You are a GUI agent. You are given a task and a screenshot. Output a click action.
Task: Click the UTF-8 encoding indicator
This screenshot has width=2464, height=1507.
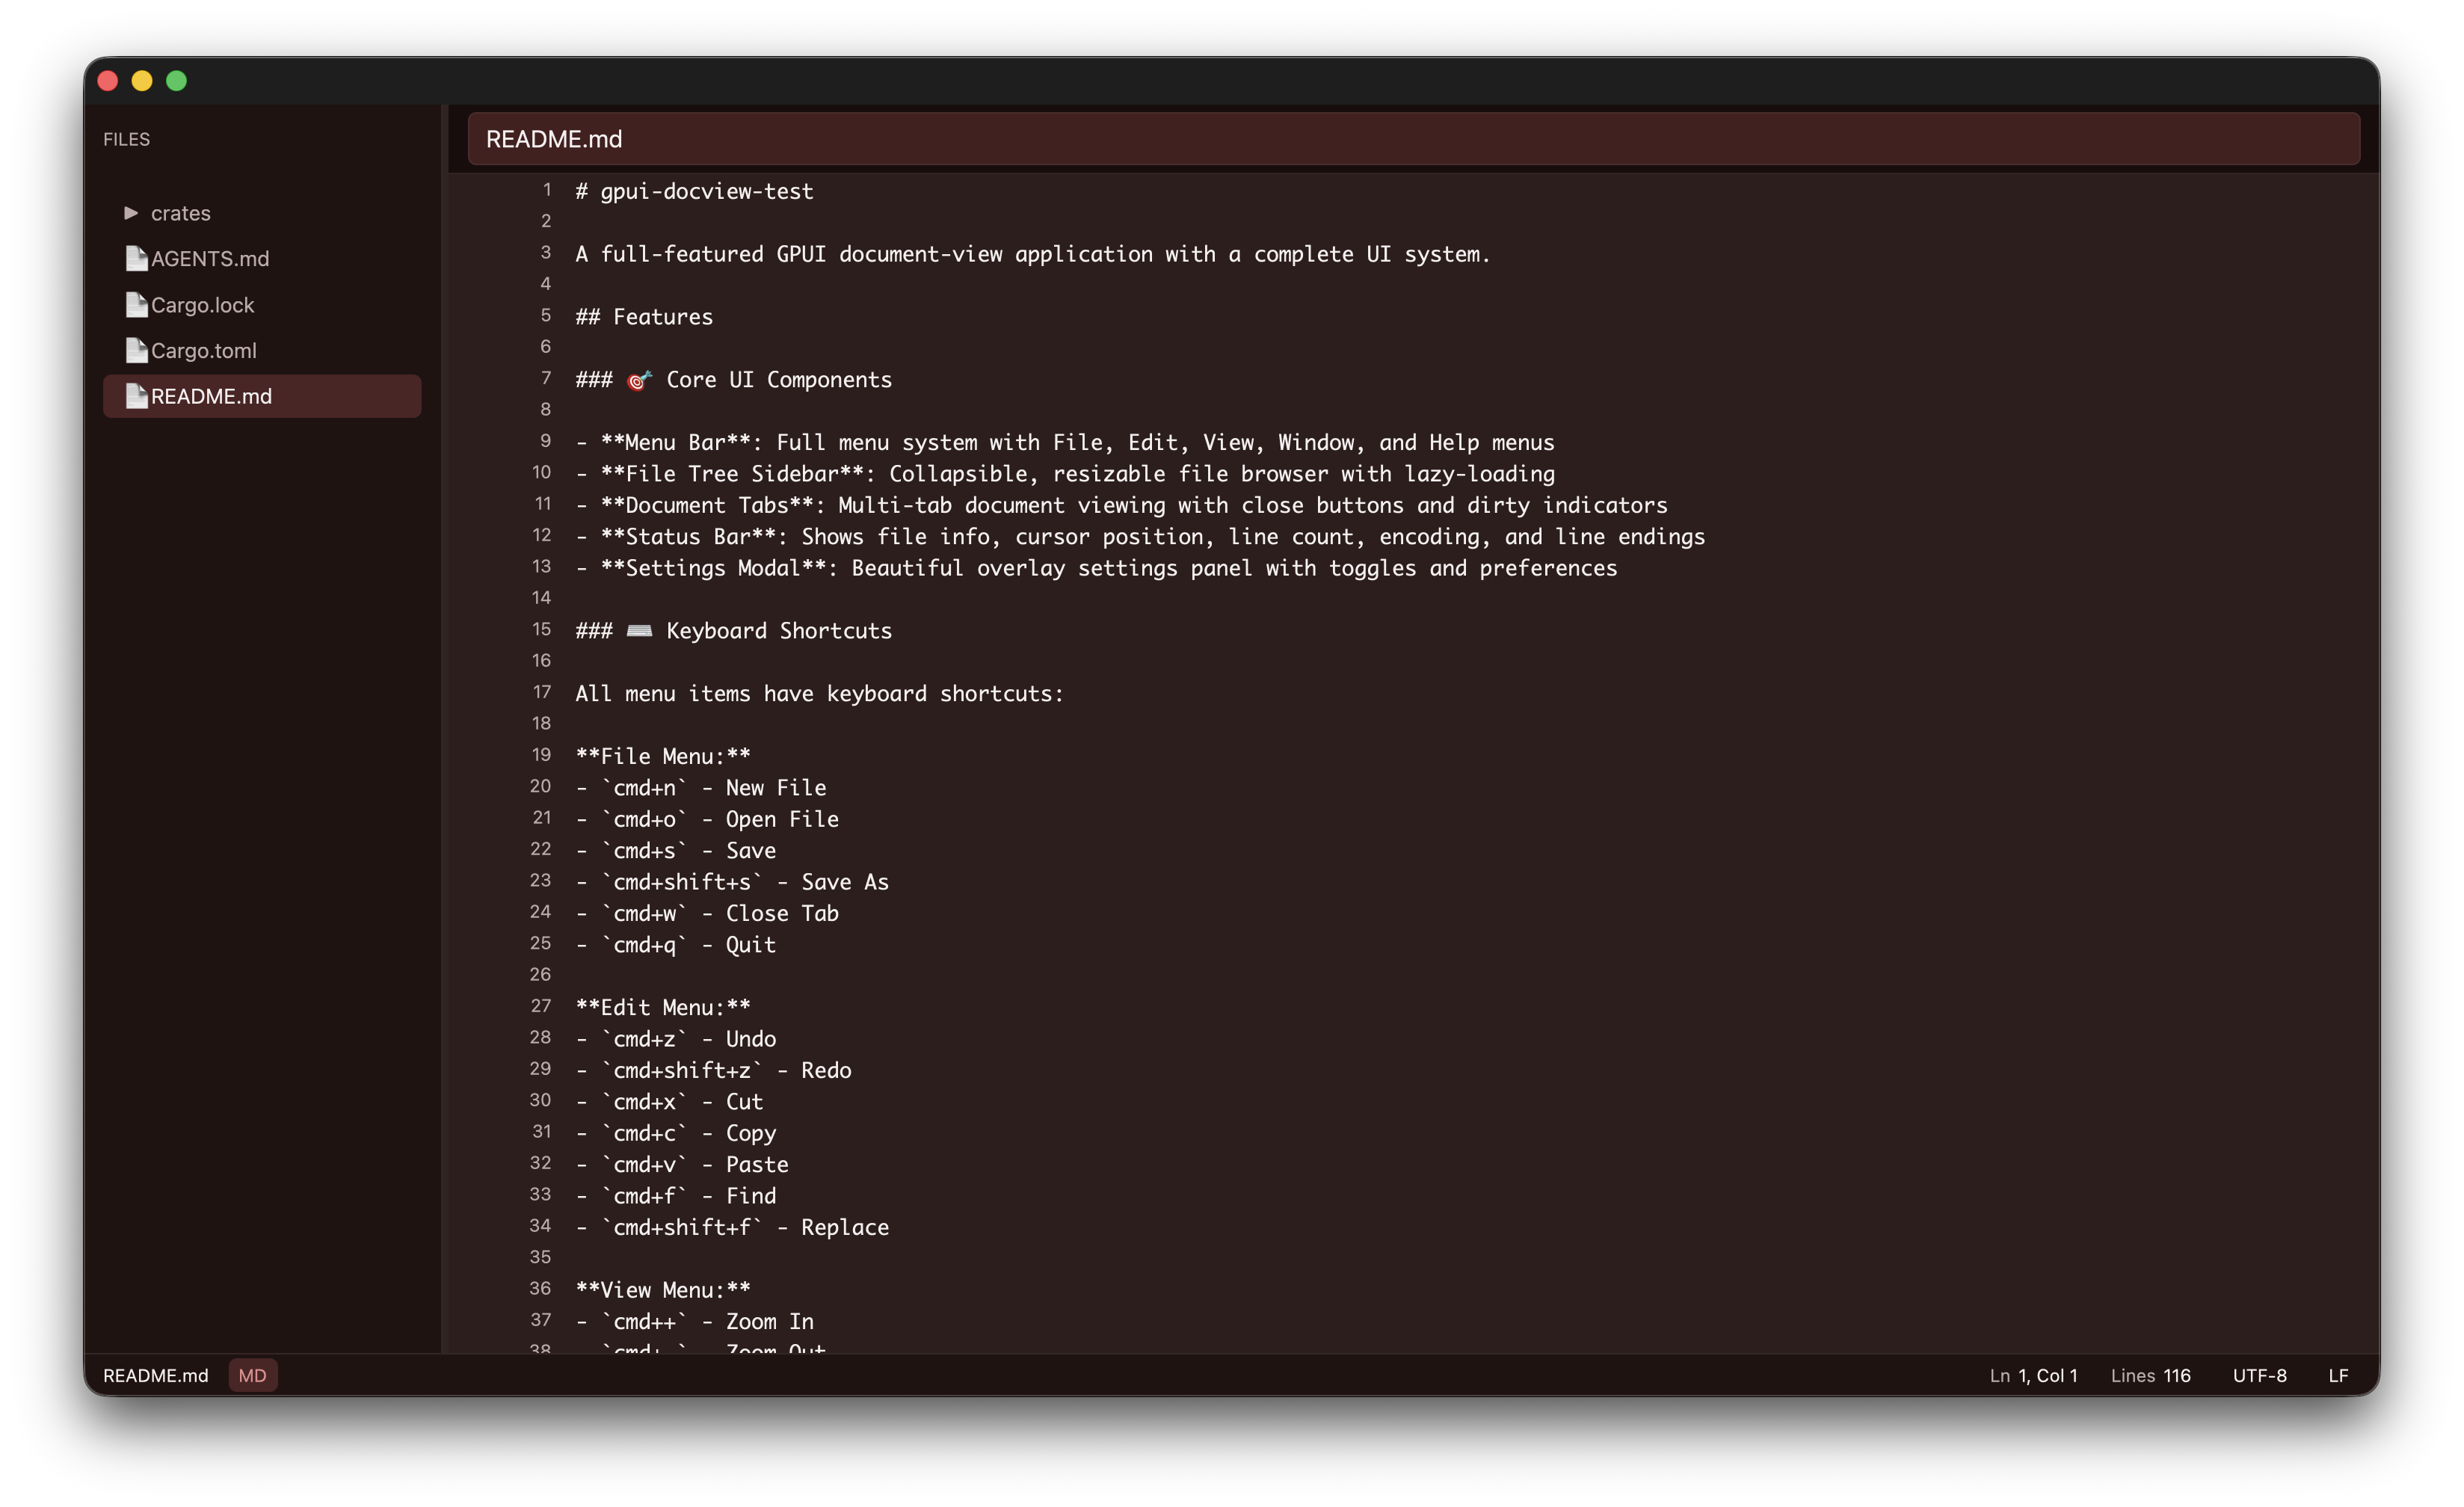pyautogui.click(x=2259, y=1375)
